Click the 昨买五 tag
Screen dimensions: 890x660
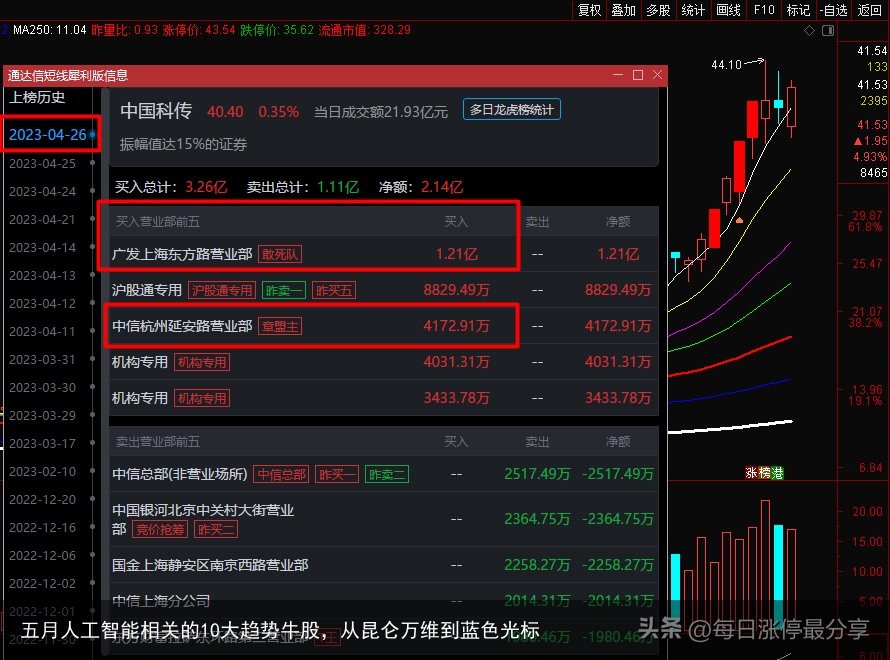pyautogui.click(x=334, y=291)
